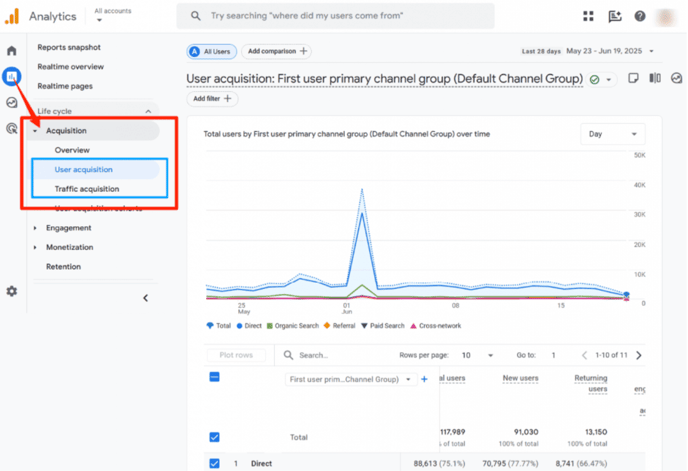Collapse the Life cycle section
Image resolution: width=688 pixels, height=471 pixels.
pyautogui.click(x=148, y=111)
